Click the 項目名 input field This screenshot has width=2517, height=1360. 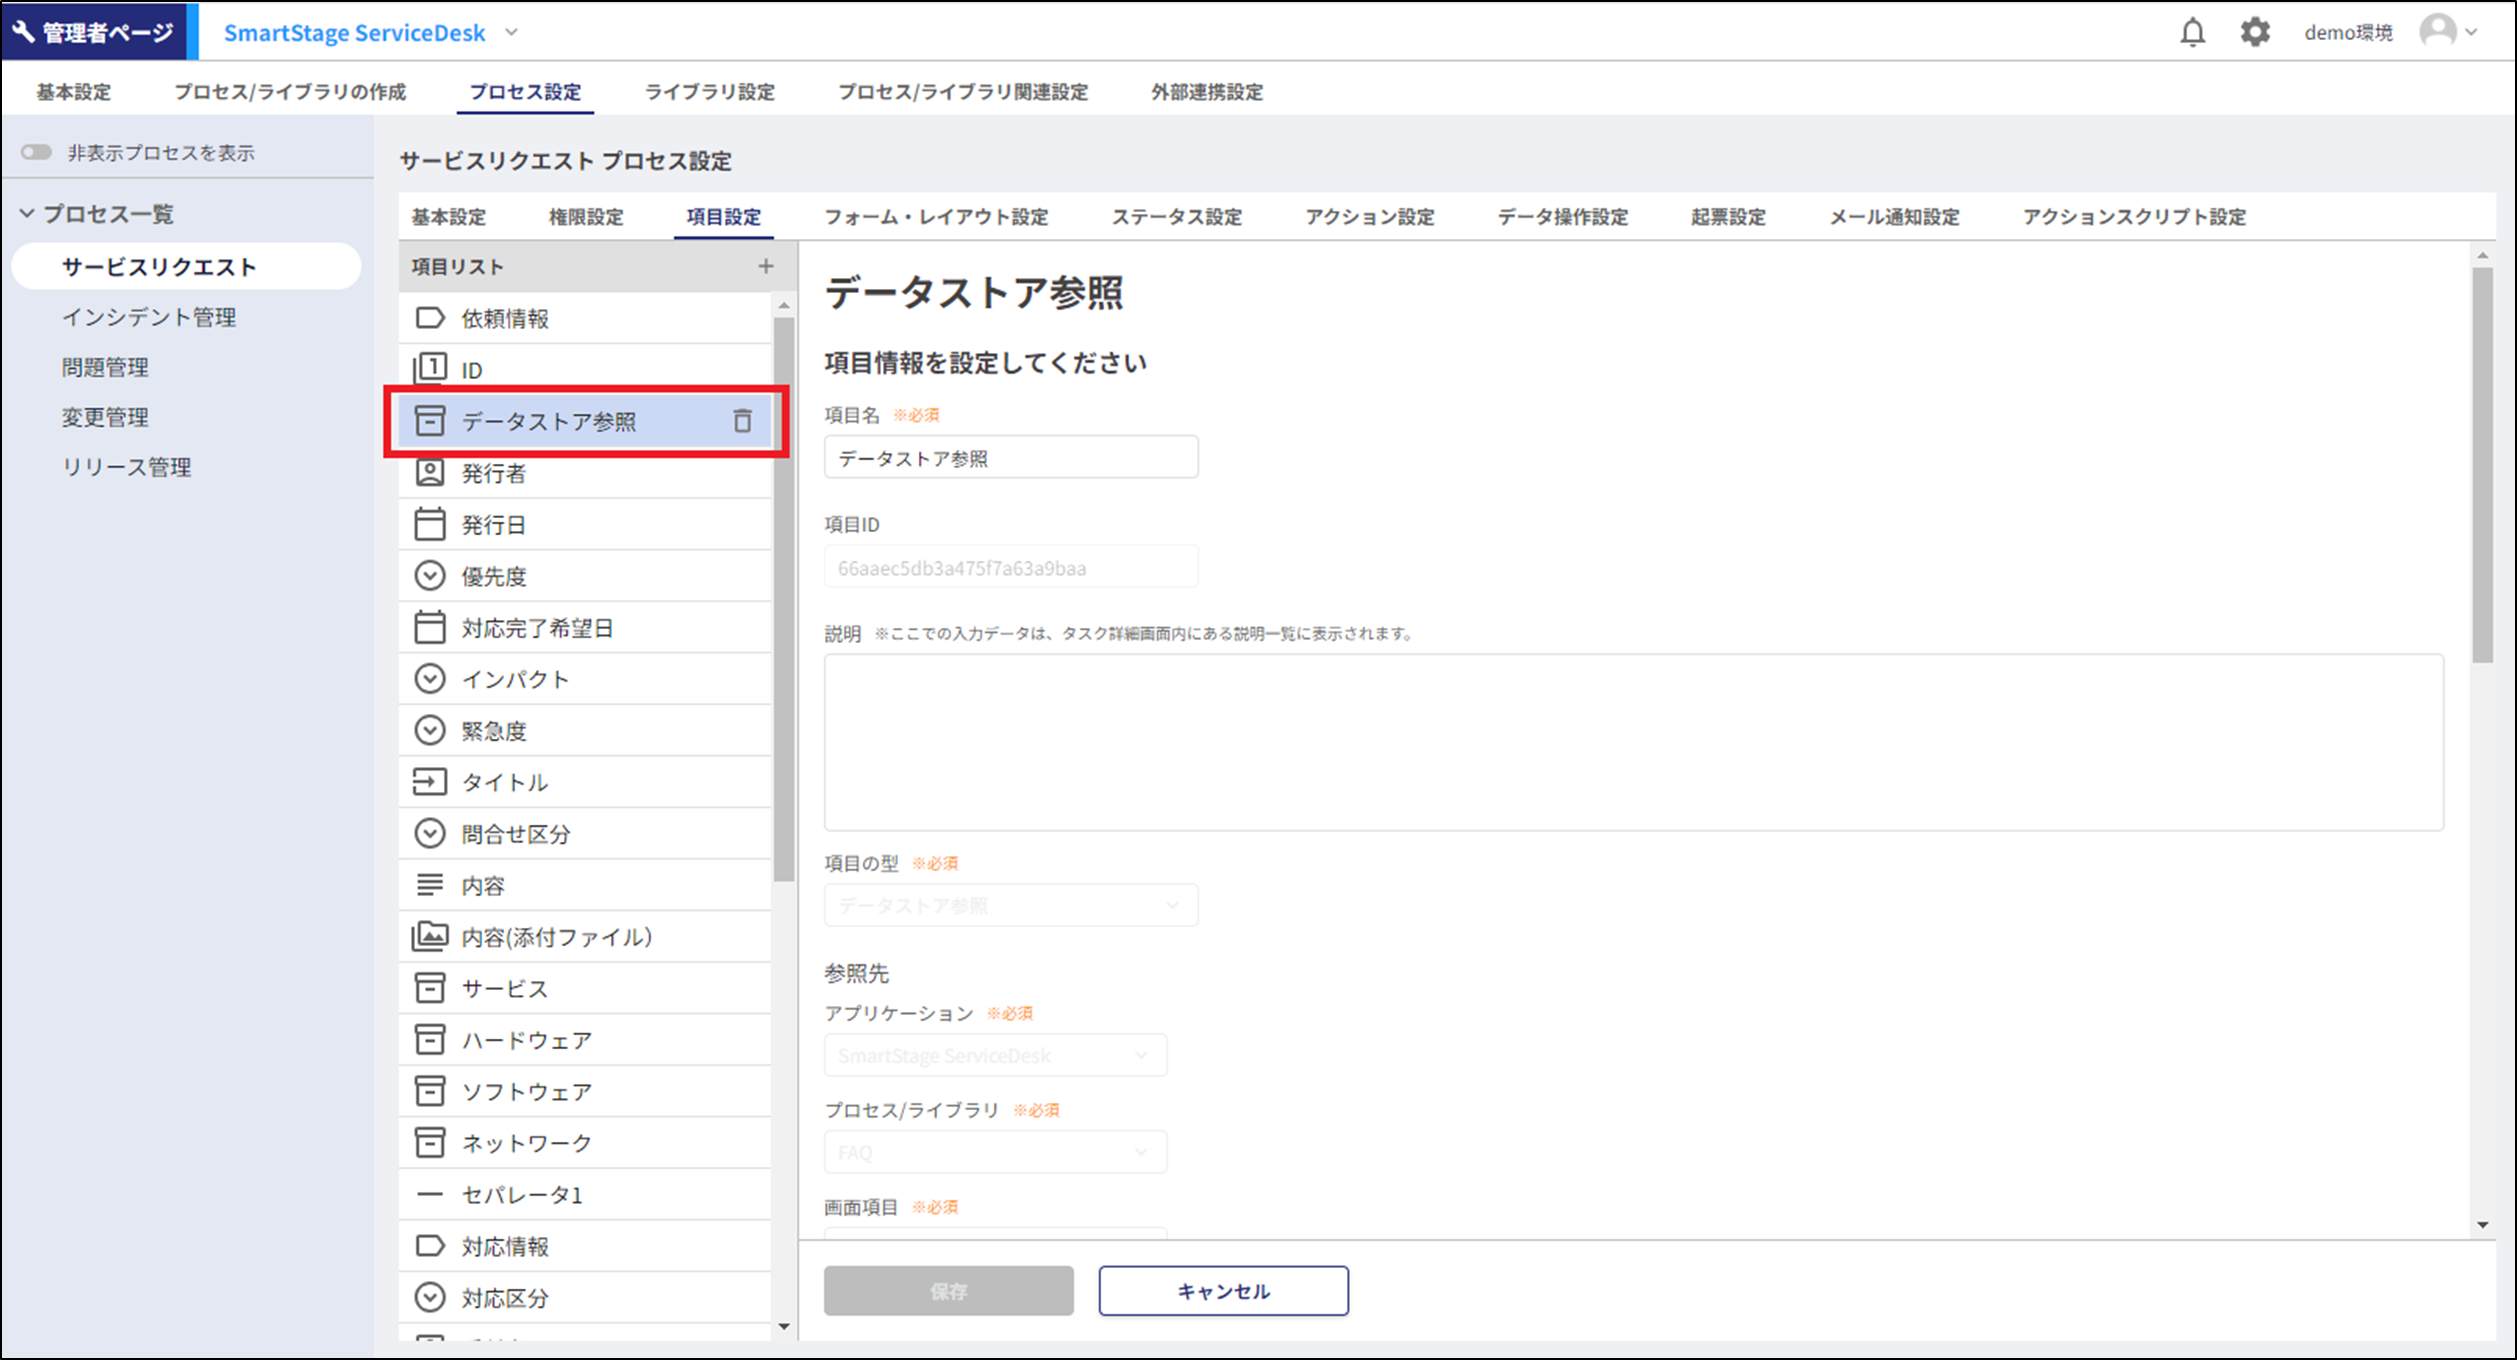pyautogui.click(x=1010, y=458)
